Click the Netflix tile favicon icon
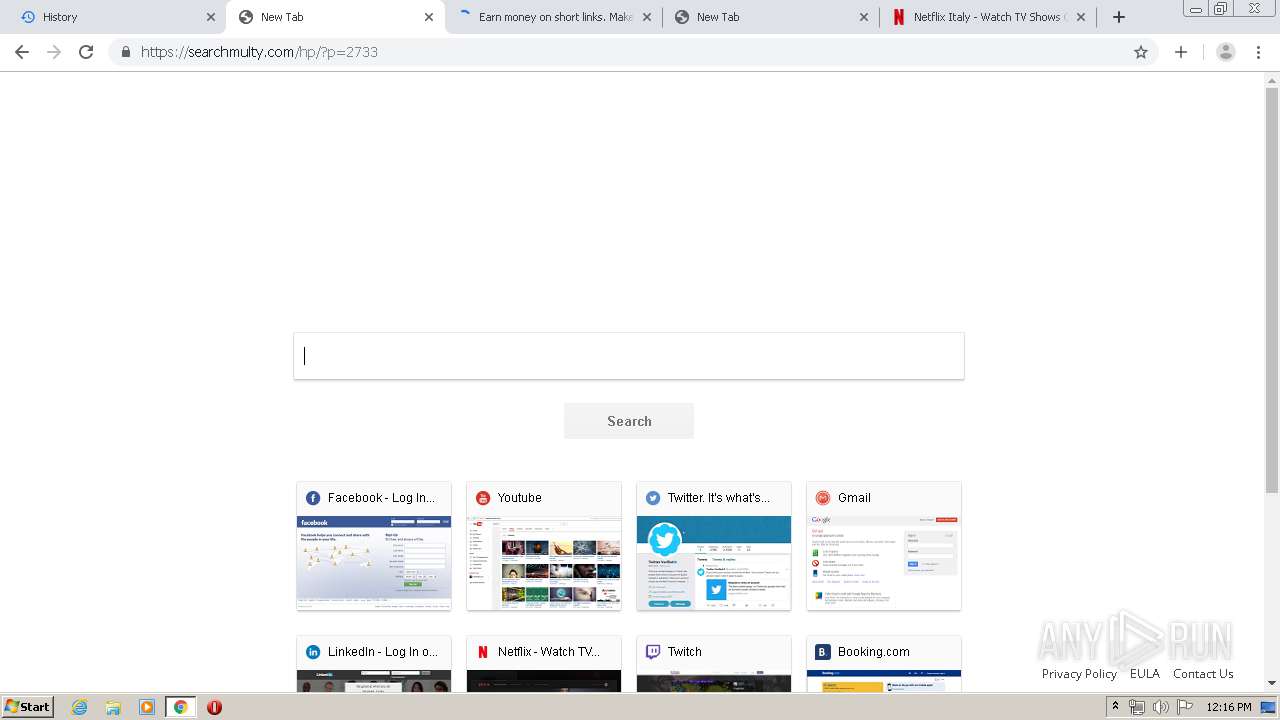1280x720 pixels. [x=483, y=652]
